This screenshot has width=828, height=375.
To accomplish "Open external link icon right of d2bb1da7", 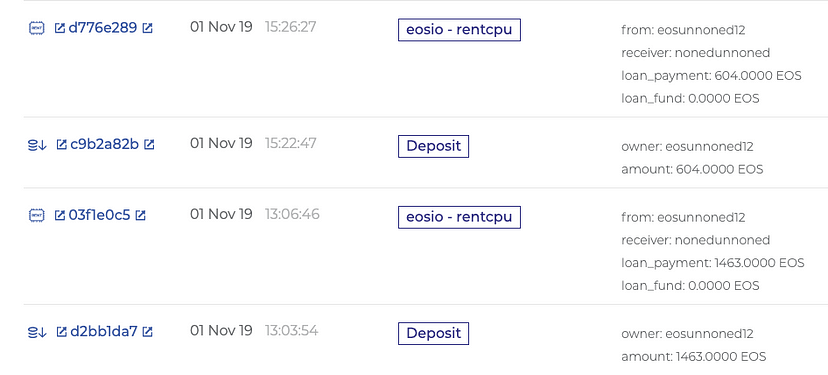I will coord(148,332).
